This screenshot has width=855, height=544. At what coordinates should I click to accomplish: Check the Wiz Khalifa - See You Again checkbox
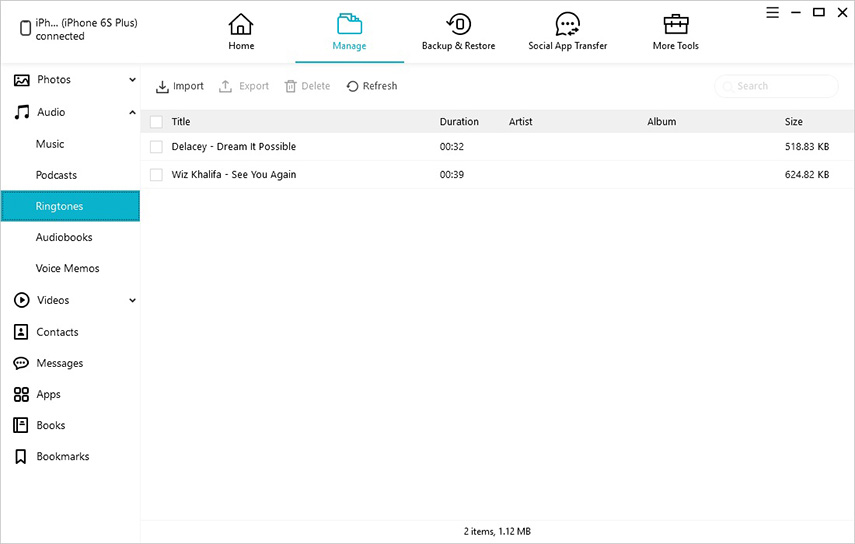(156, 174)
